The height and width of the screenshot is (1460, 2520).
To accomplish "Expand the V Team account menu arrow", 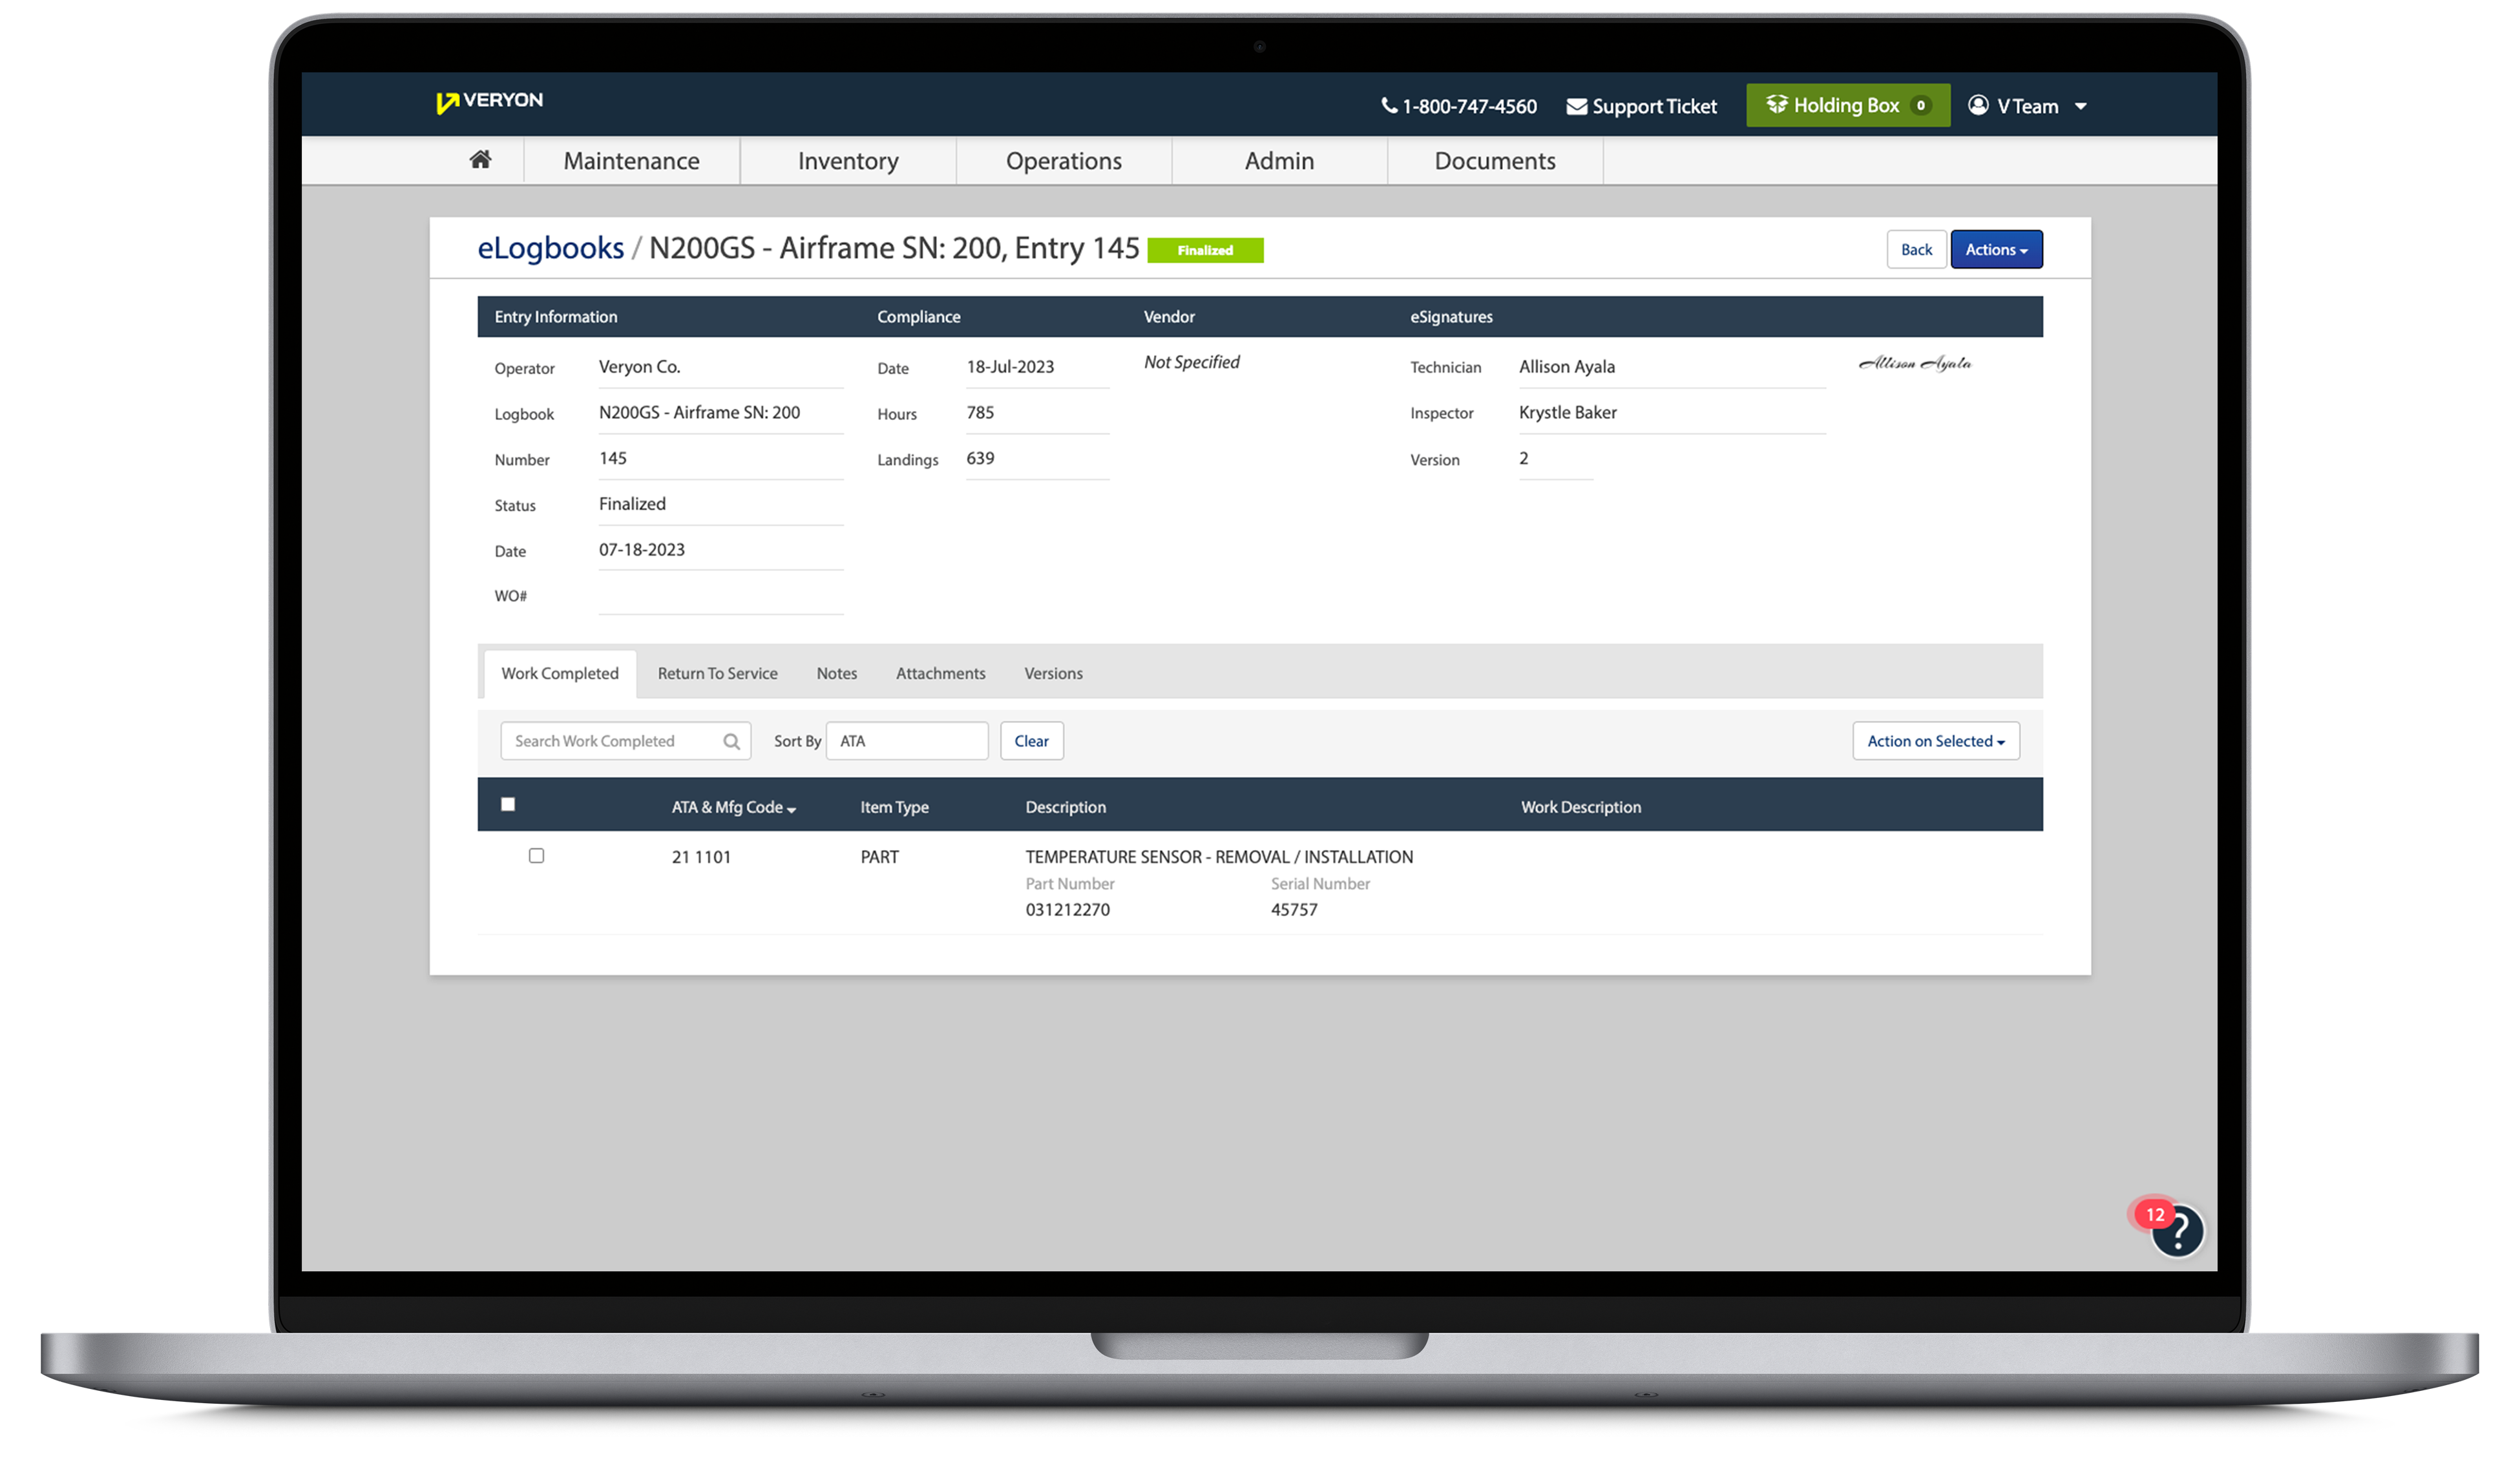I will click(2080, 106).
